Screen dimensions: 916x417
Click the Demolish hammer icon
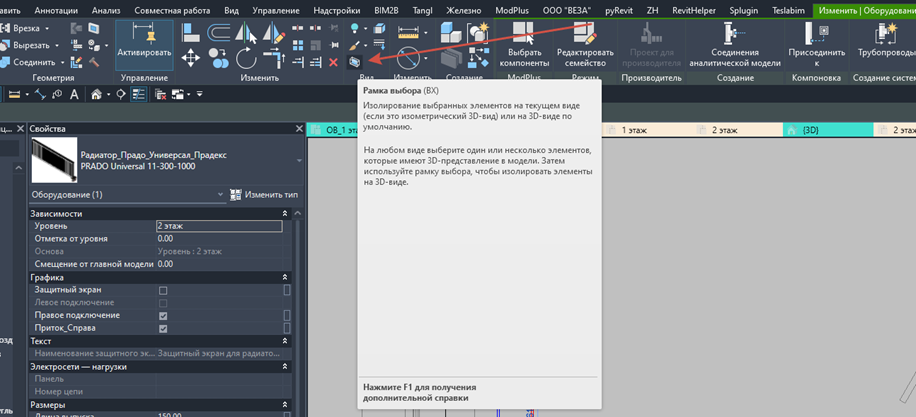click(94, 62)
